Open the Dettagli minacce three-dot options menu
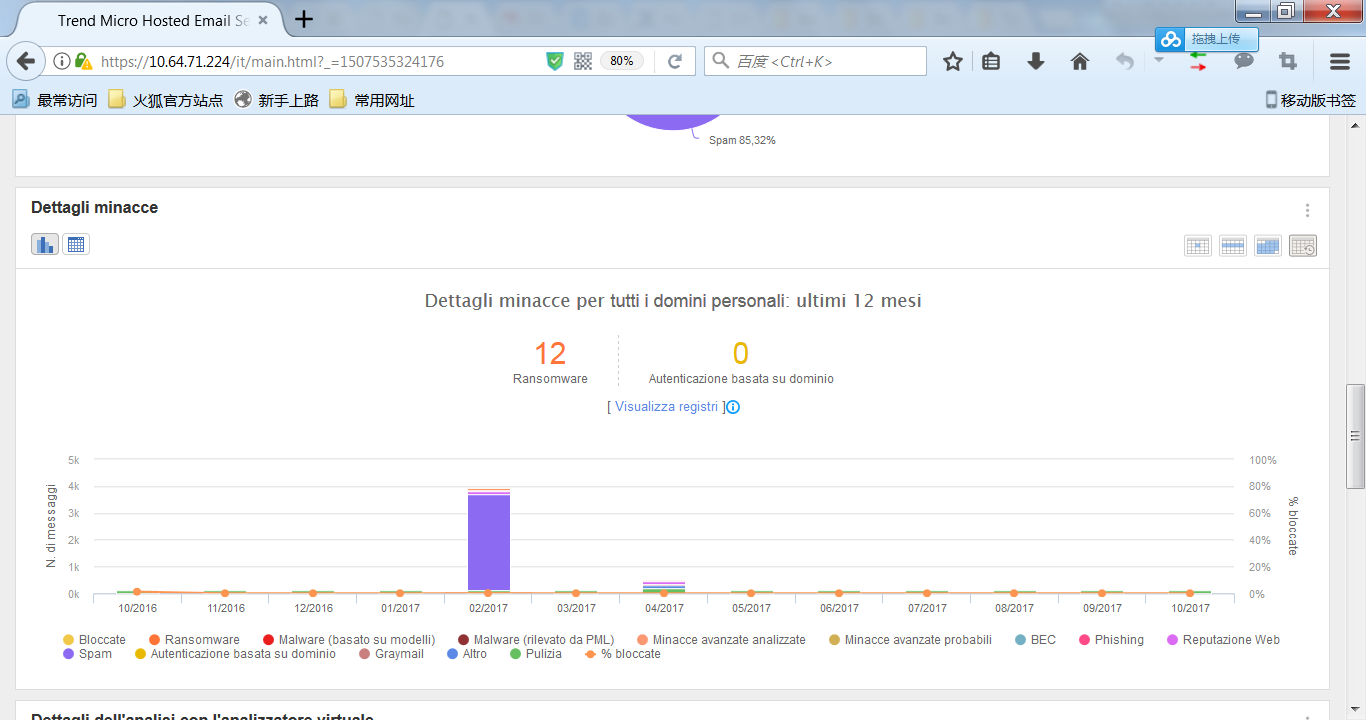 coord(1307,210)
